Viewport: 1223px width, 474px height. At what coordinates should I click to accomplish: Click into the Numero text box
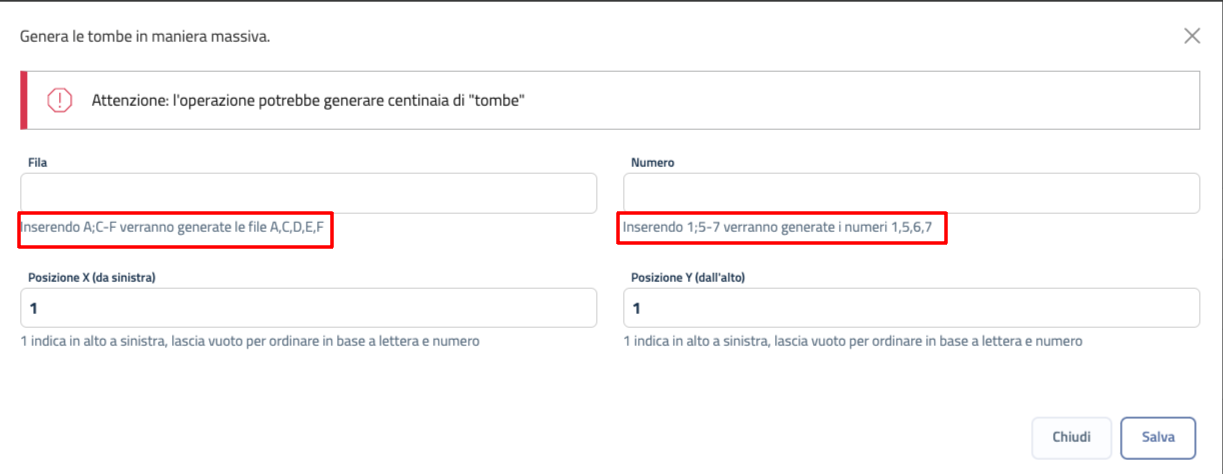[x=911, y=193]
